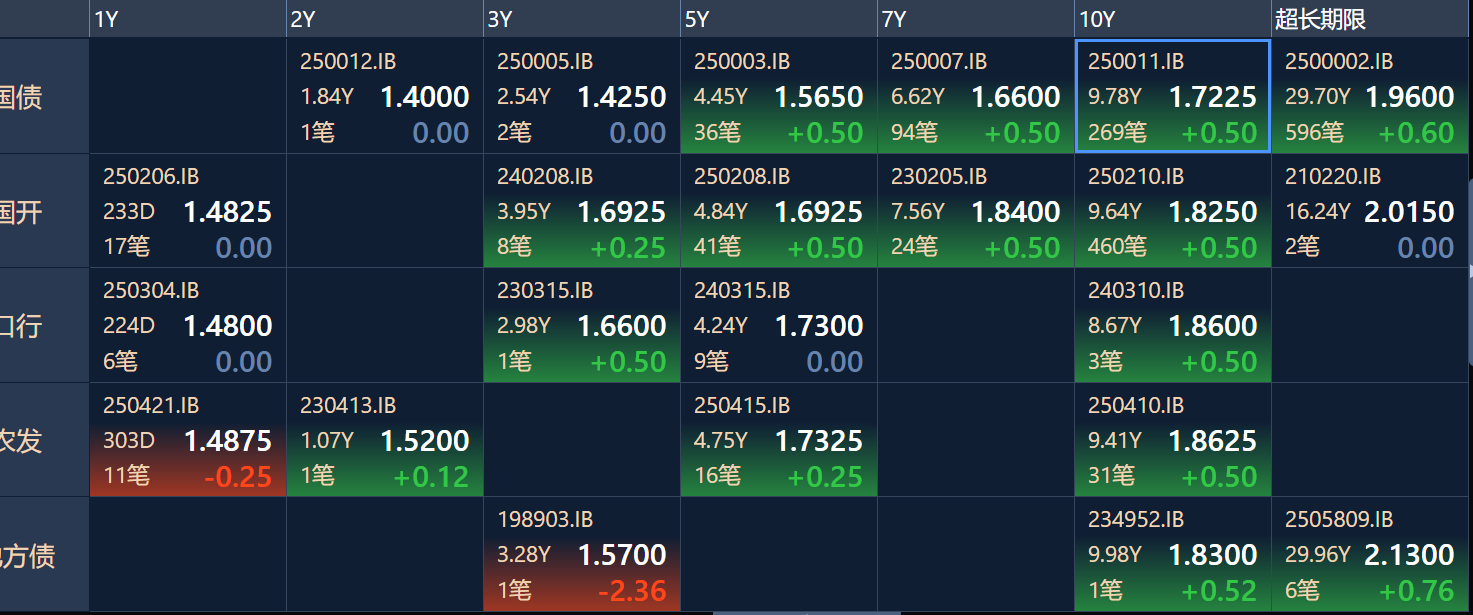Image resolution: width=1473 pixels, height=615 pixels.
Task: Click the +0.76 change value
Action: coord(1416,591)
